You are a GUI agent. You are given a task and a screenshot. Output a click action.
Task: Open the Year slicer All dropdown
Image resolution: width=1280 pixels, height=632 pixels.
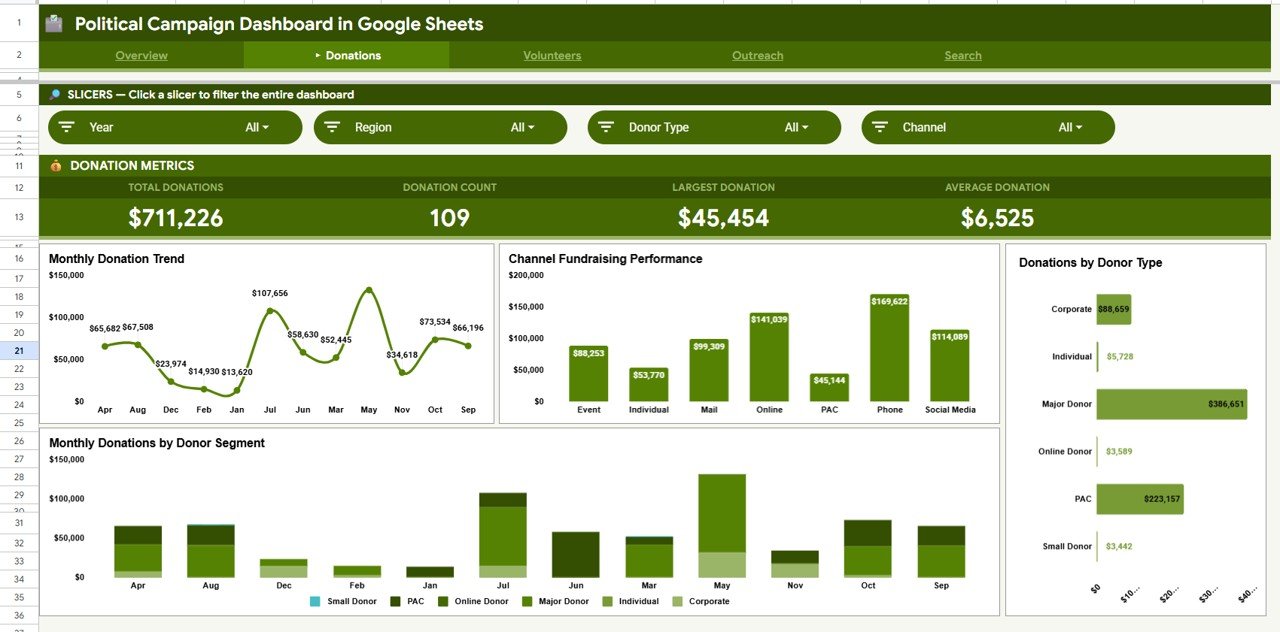[257, 127]
